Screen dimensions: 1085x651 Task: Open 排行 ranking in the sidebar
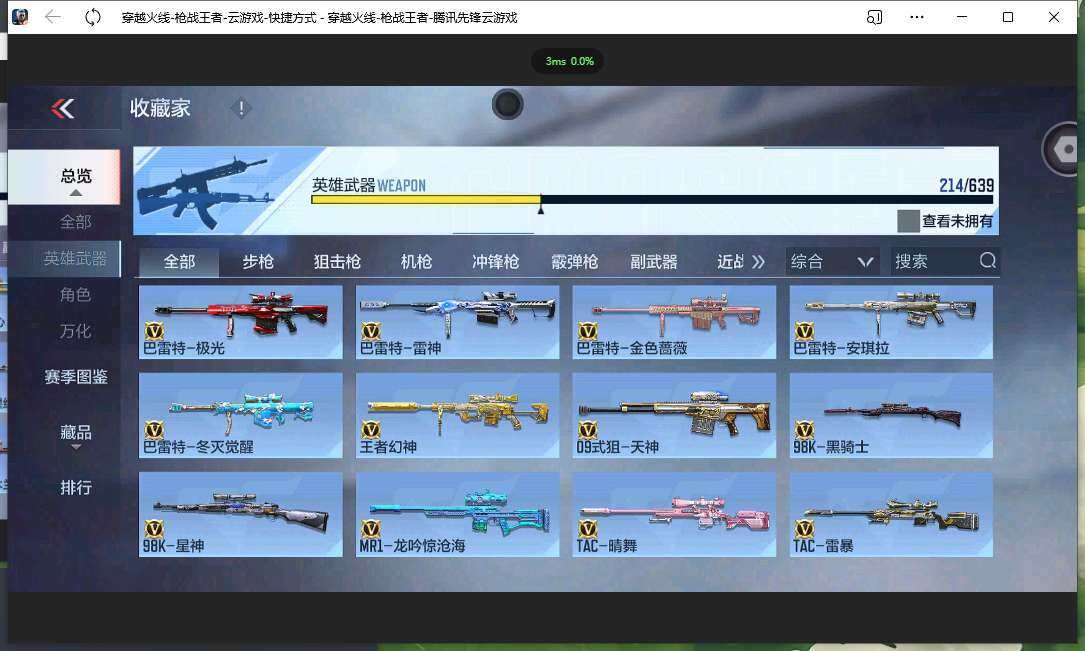(x=76, y=488)
